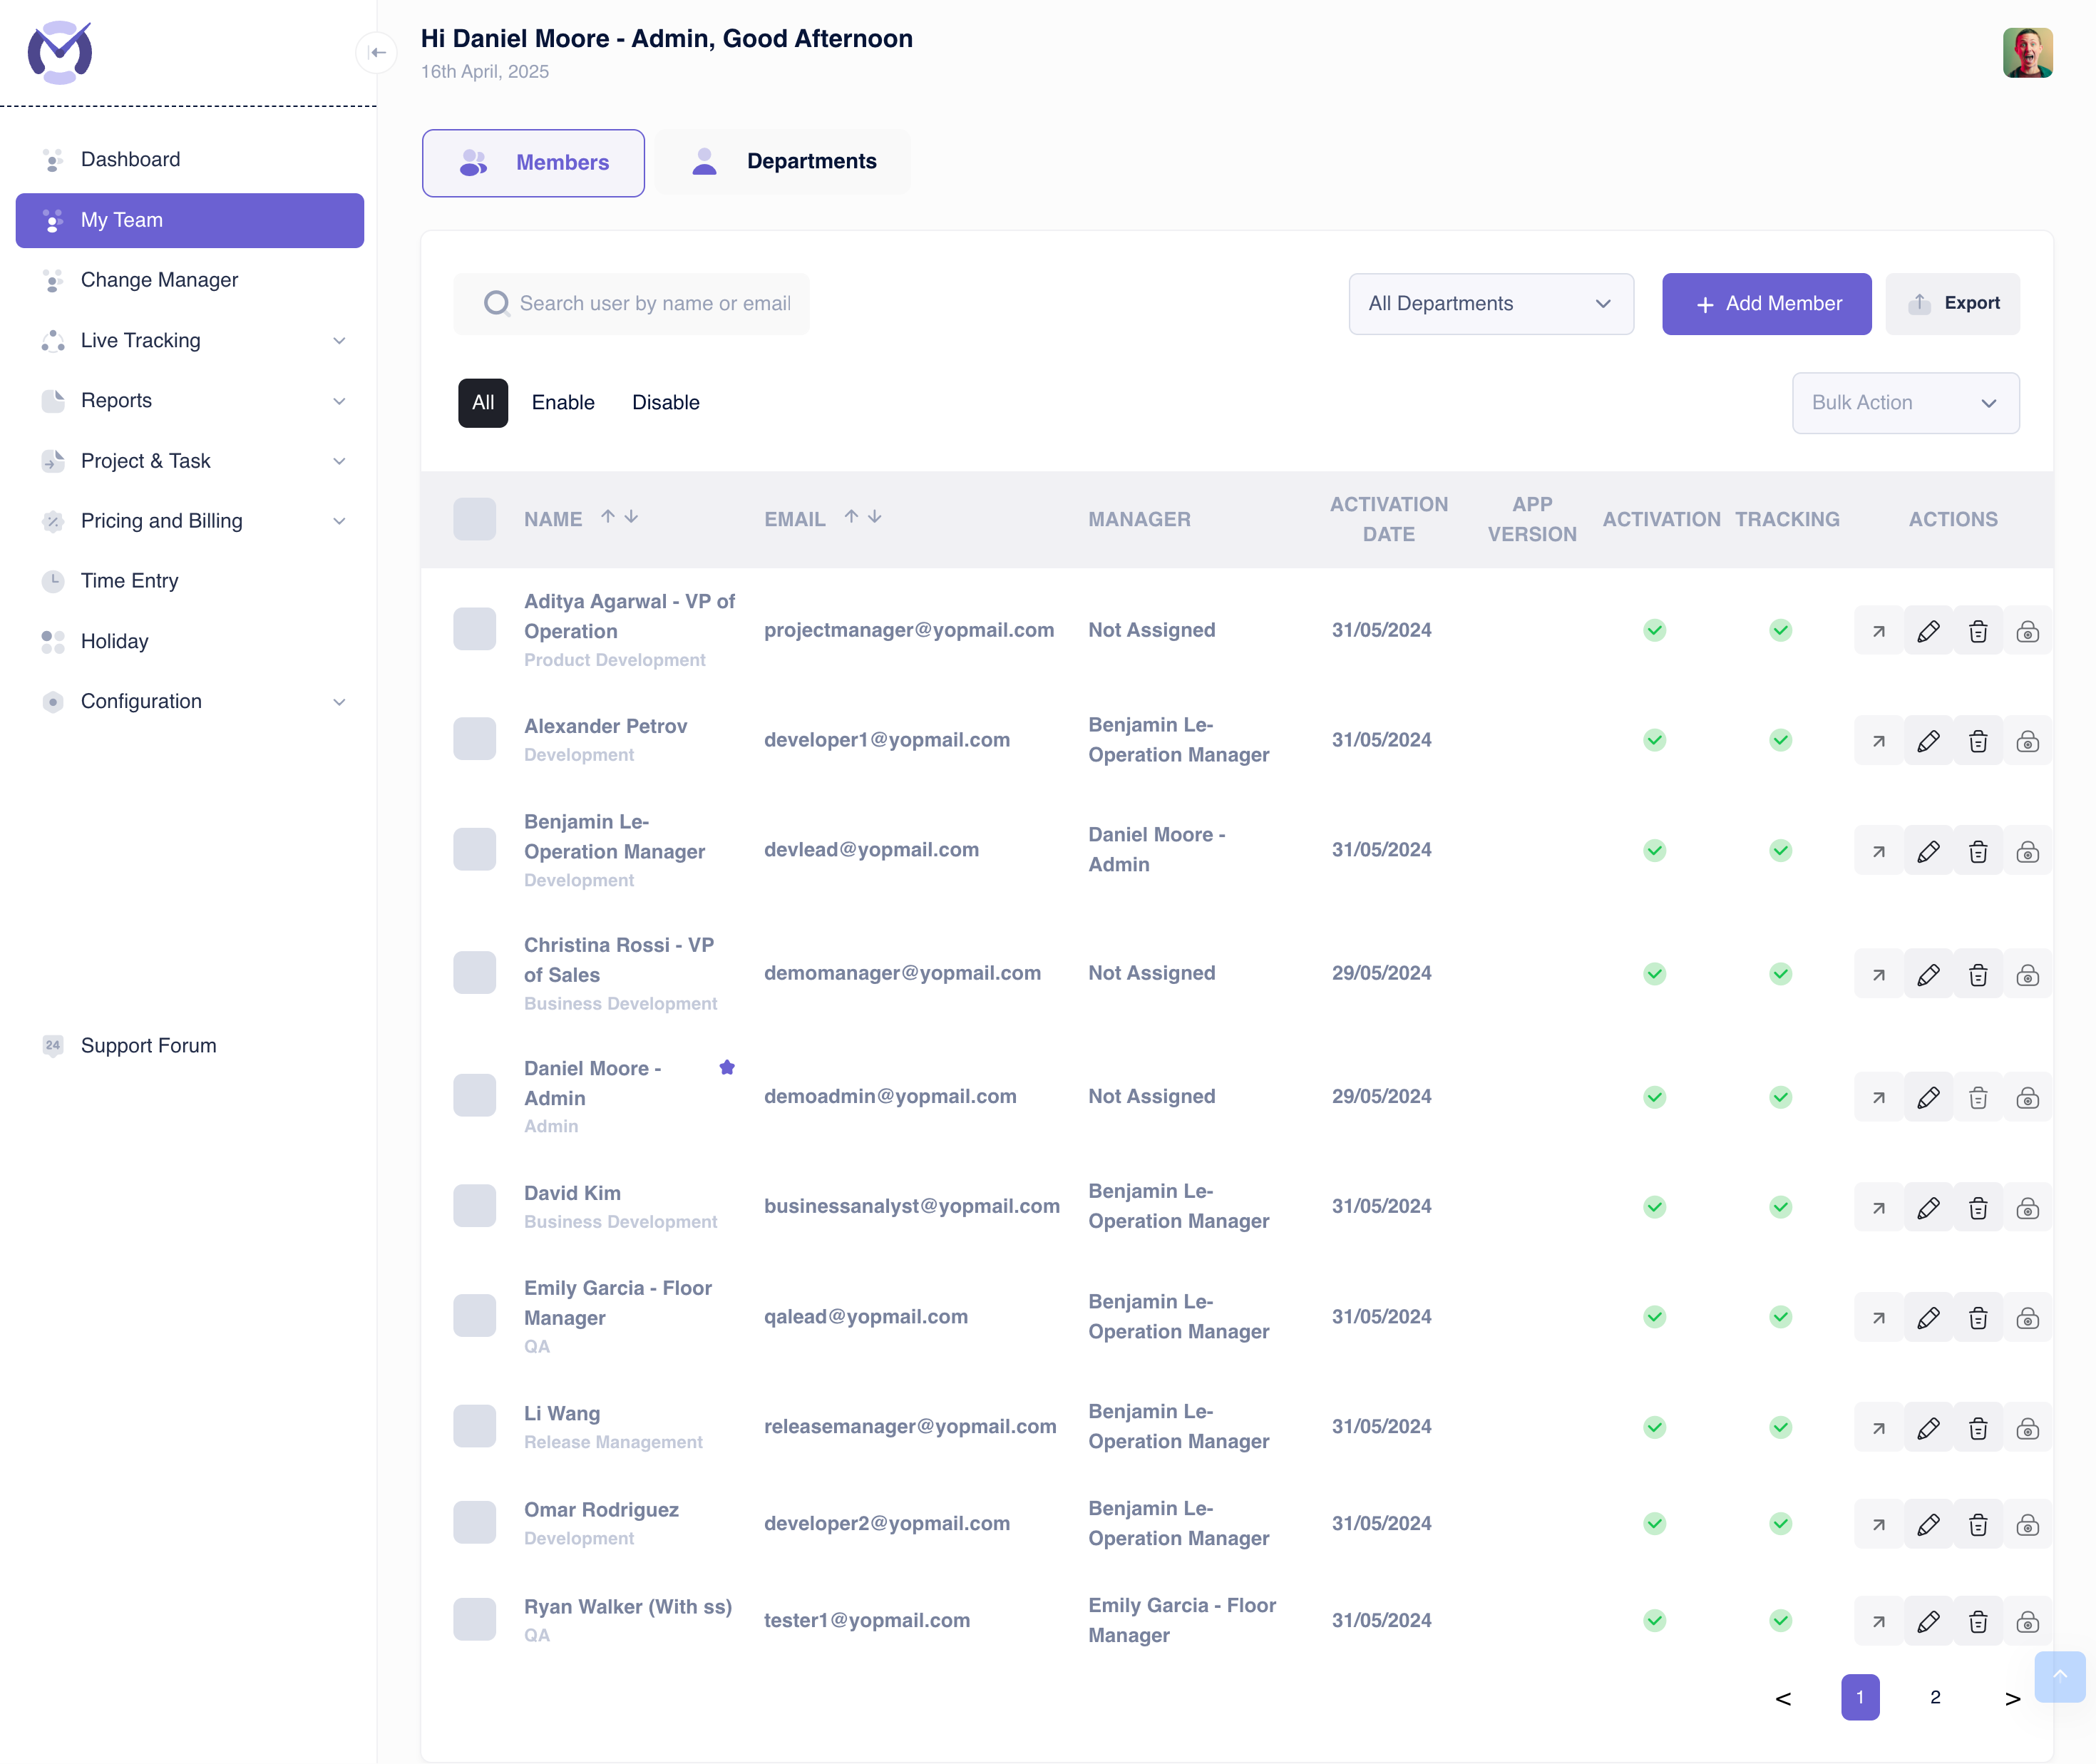Screen dimensions: 2096x1764
Task: Open David Kim's details arrow icon
Action: click(x=1878, y=1208)
